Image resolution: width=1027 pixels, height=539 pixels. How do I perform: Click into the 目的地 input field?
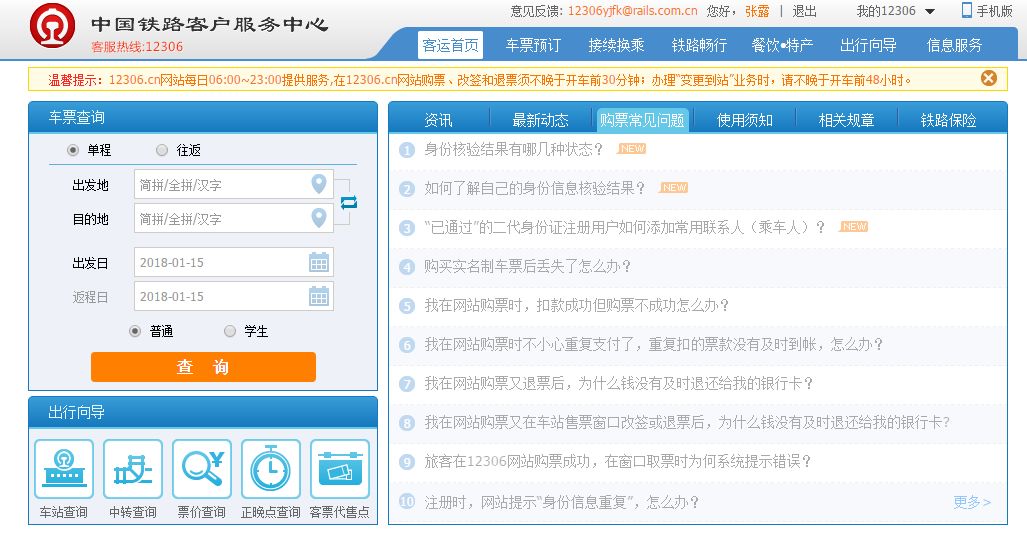(x=234, y=219)
